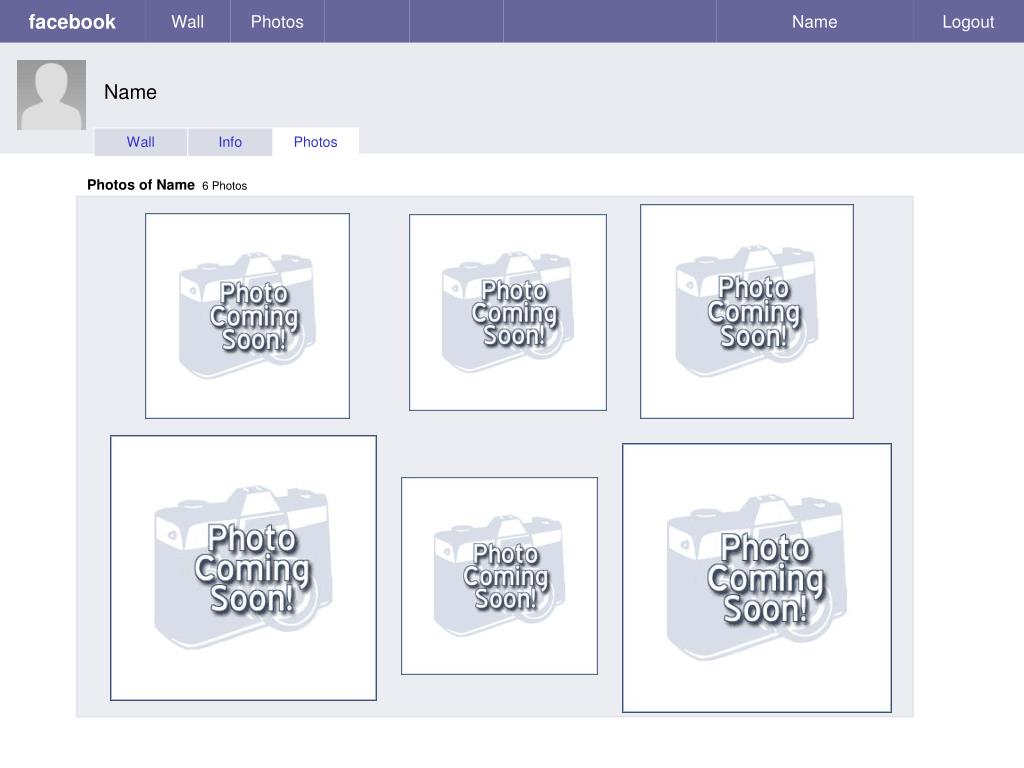Open Photos in the top navigation bar
The image size is (1024, 768).
point(277,22)
